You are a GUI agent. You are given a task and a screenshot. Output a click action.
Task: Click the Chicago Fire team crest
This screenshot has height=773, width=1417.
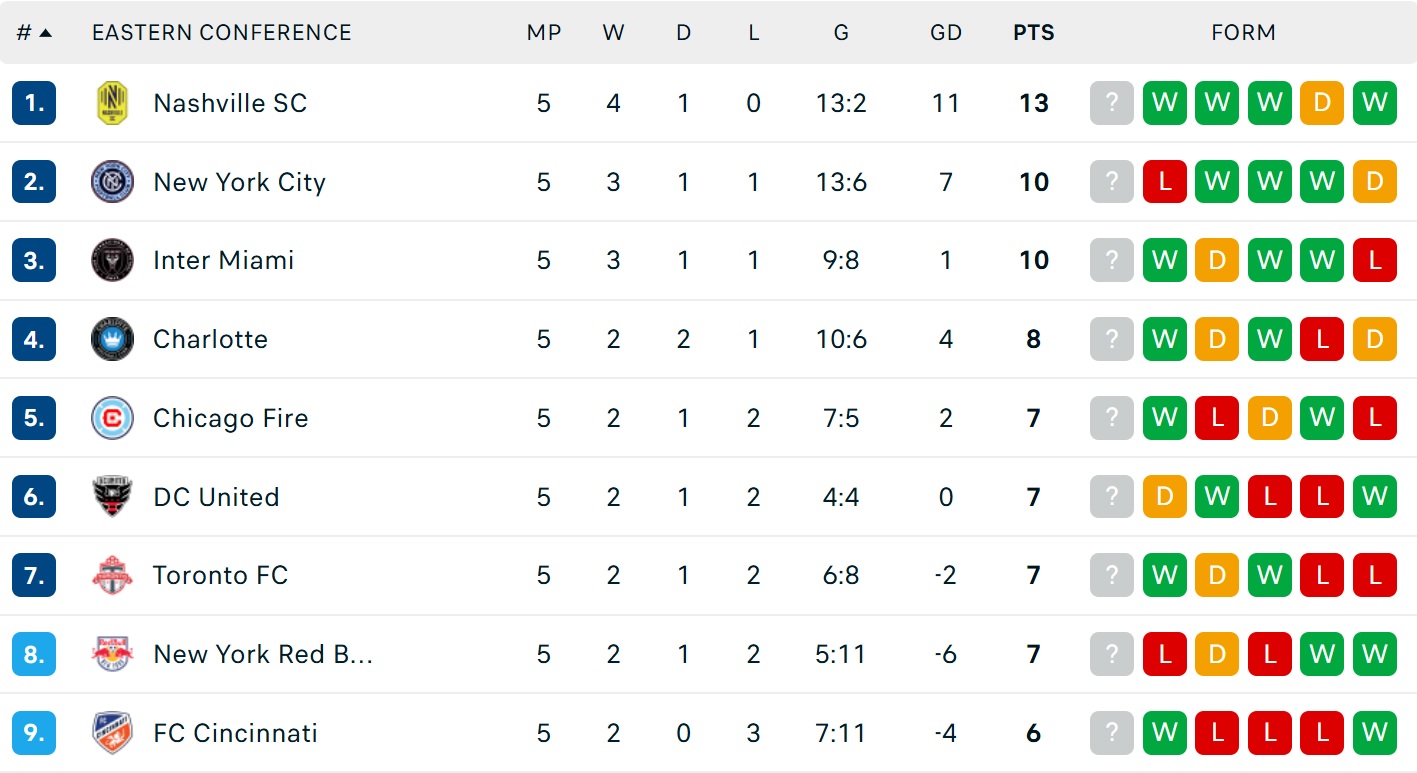pyautogui.click(x=112, y=418)
